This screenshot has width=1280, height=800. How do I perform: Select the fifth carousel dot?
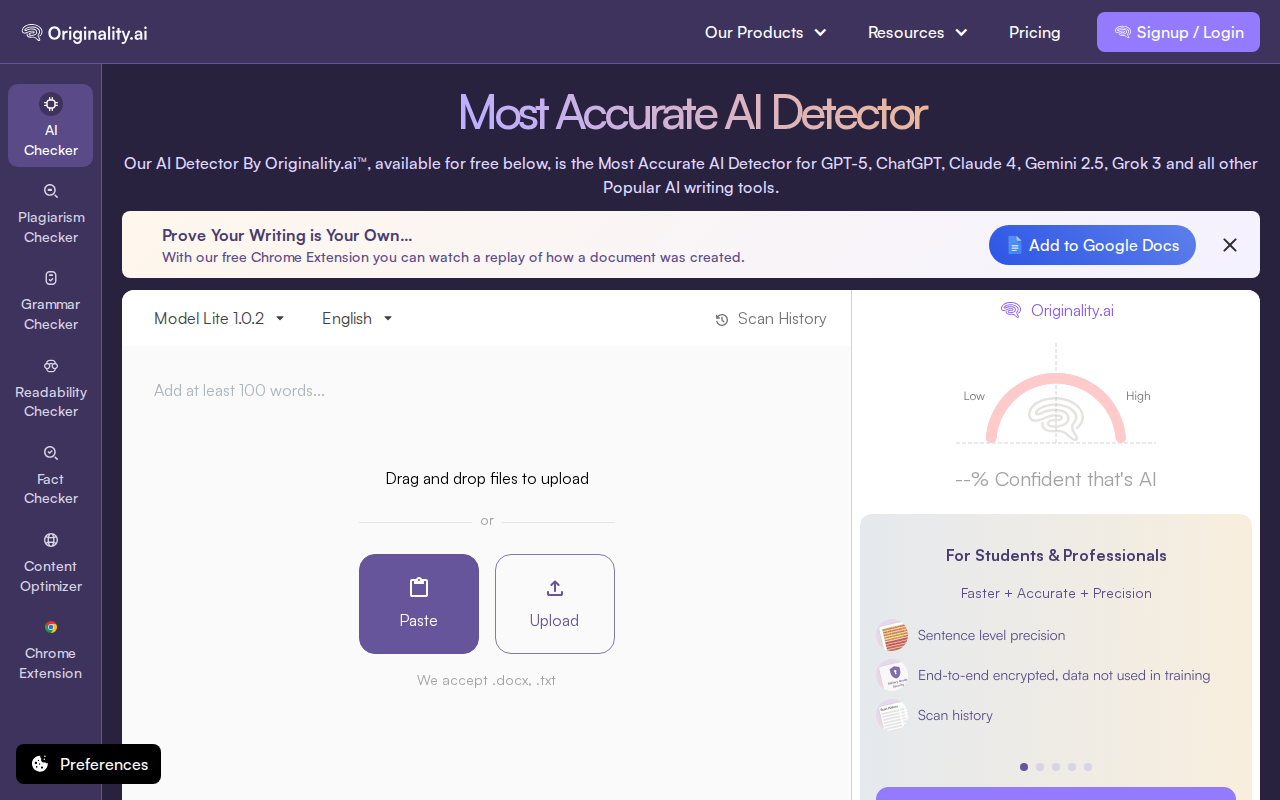[x=1088, y=767]
